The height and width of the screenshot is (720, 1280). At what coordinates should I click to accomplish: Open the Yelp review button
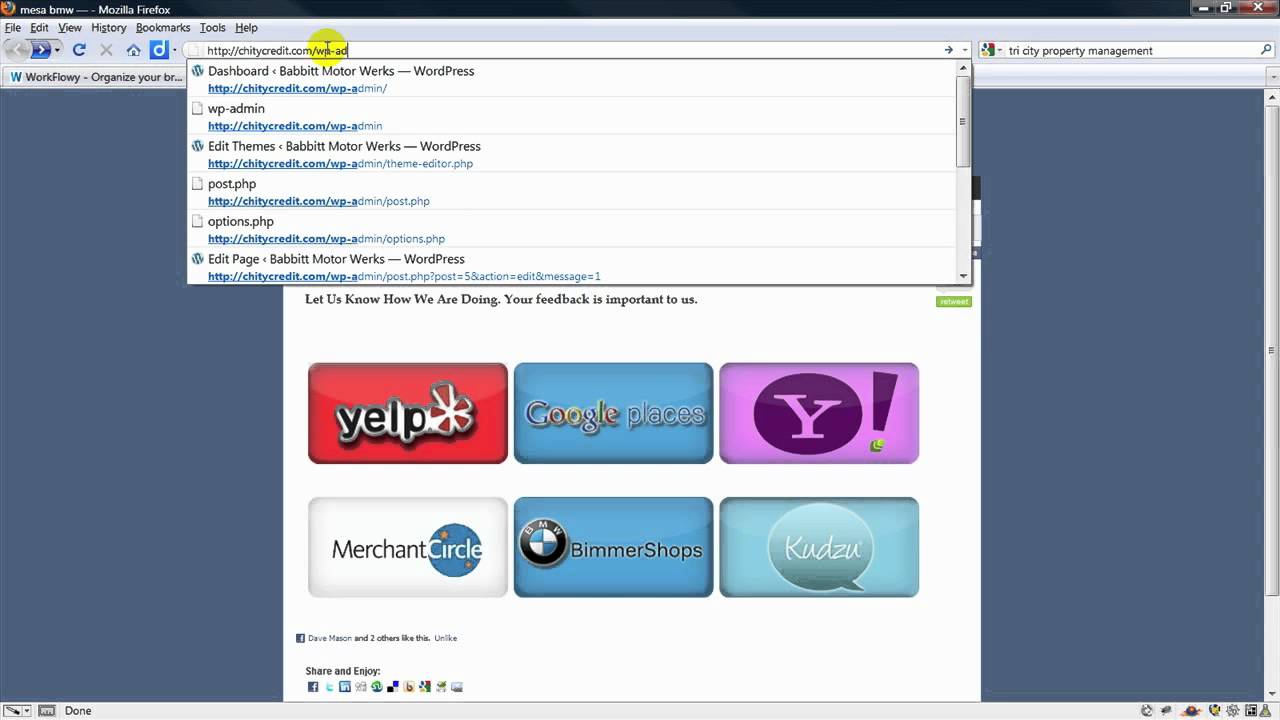(408, 413)
